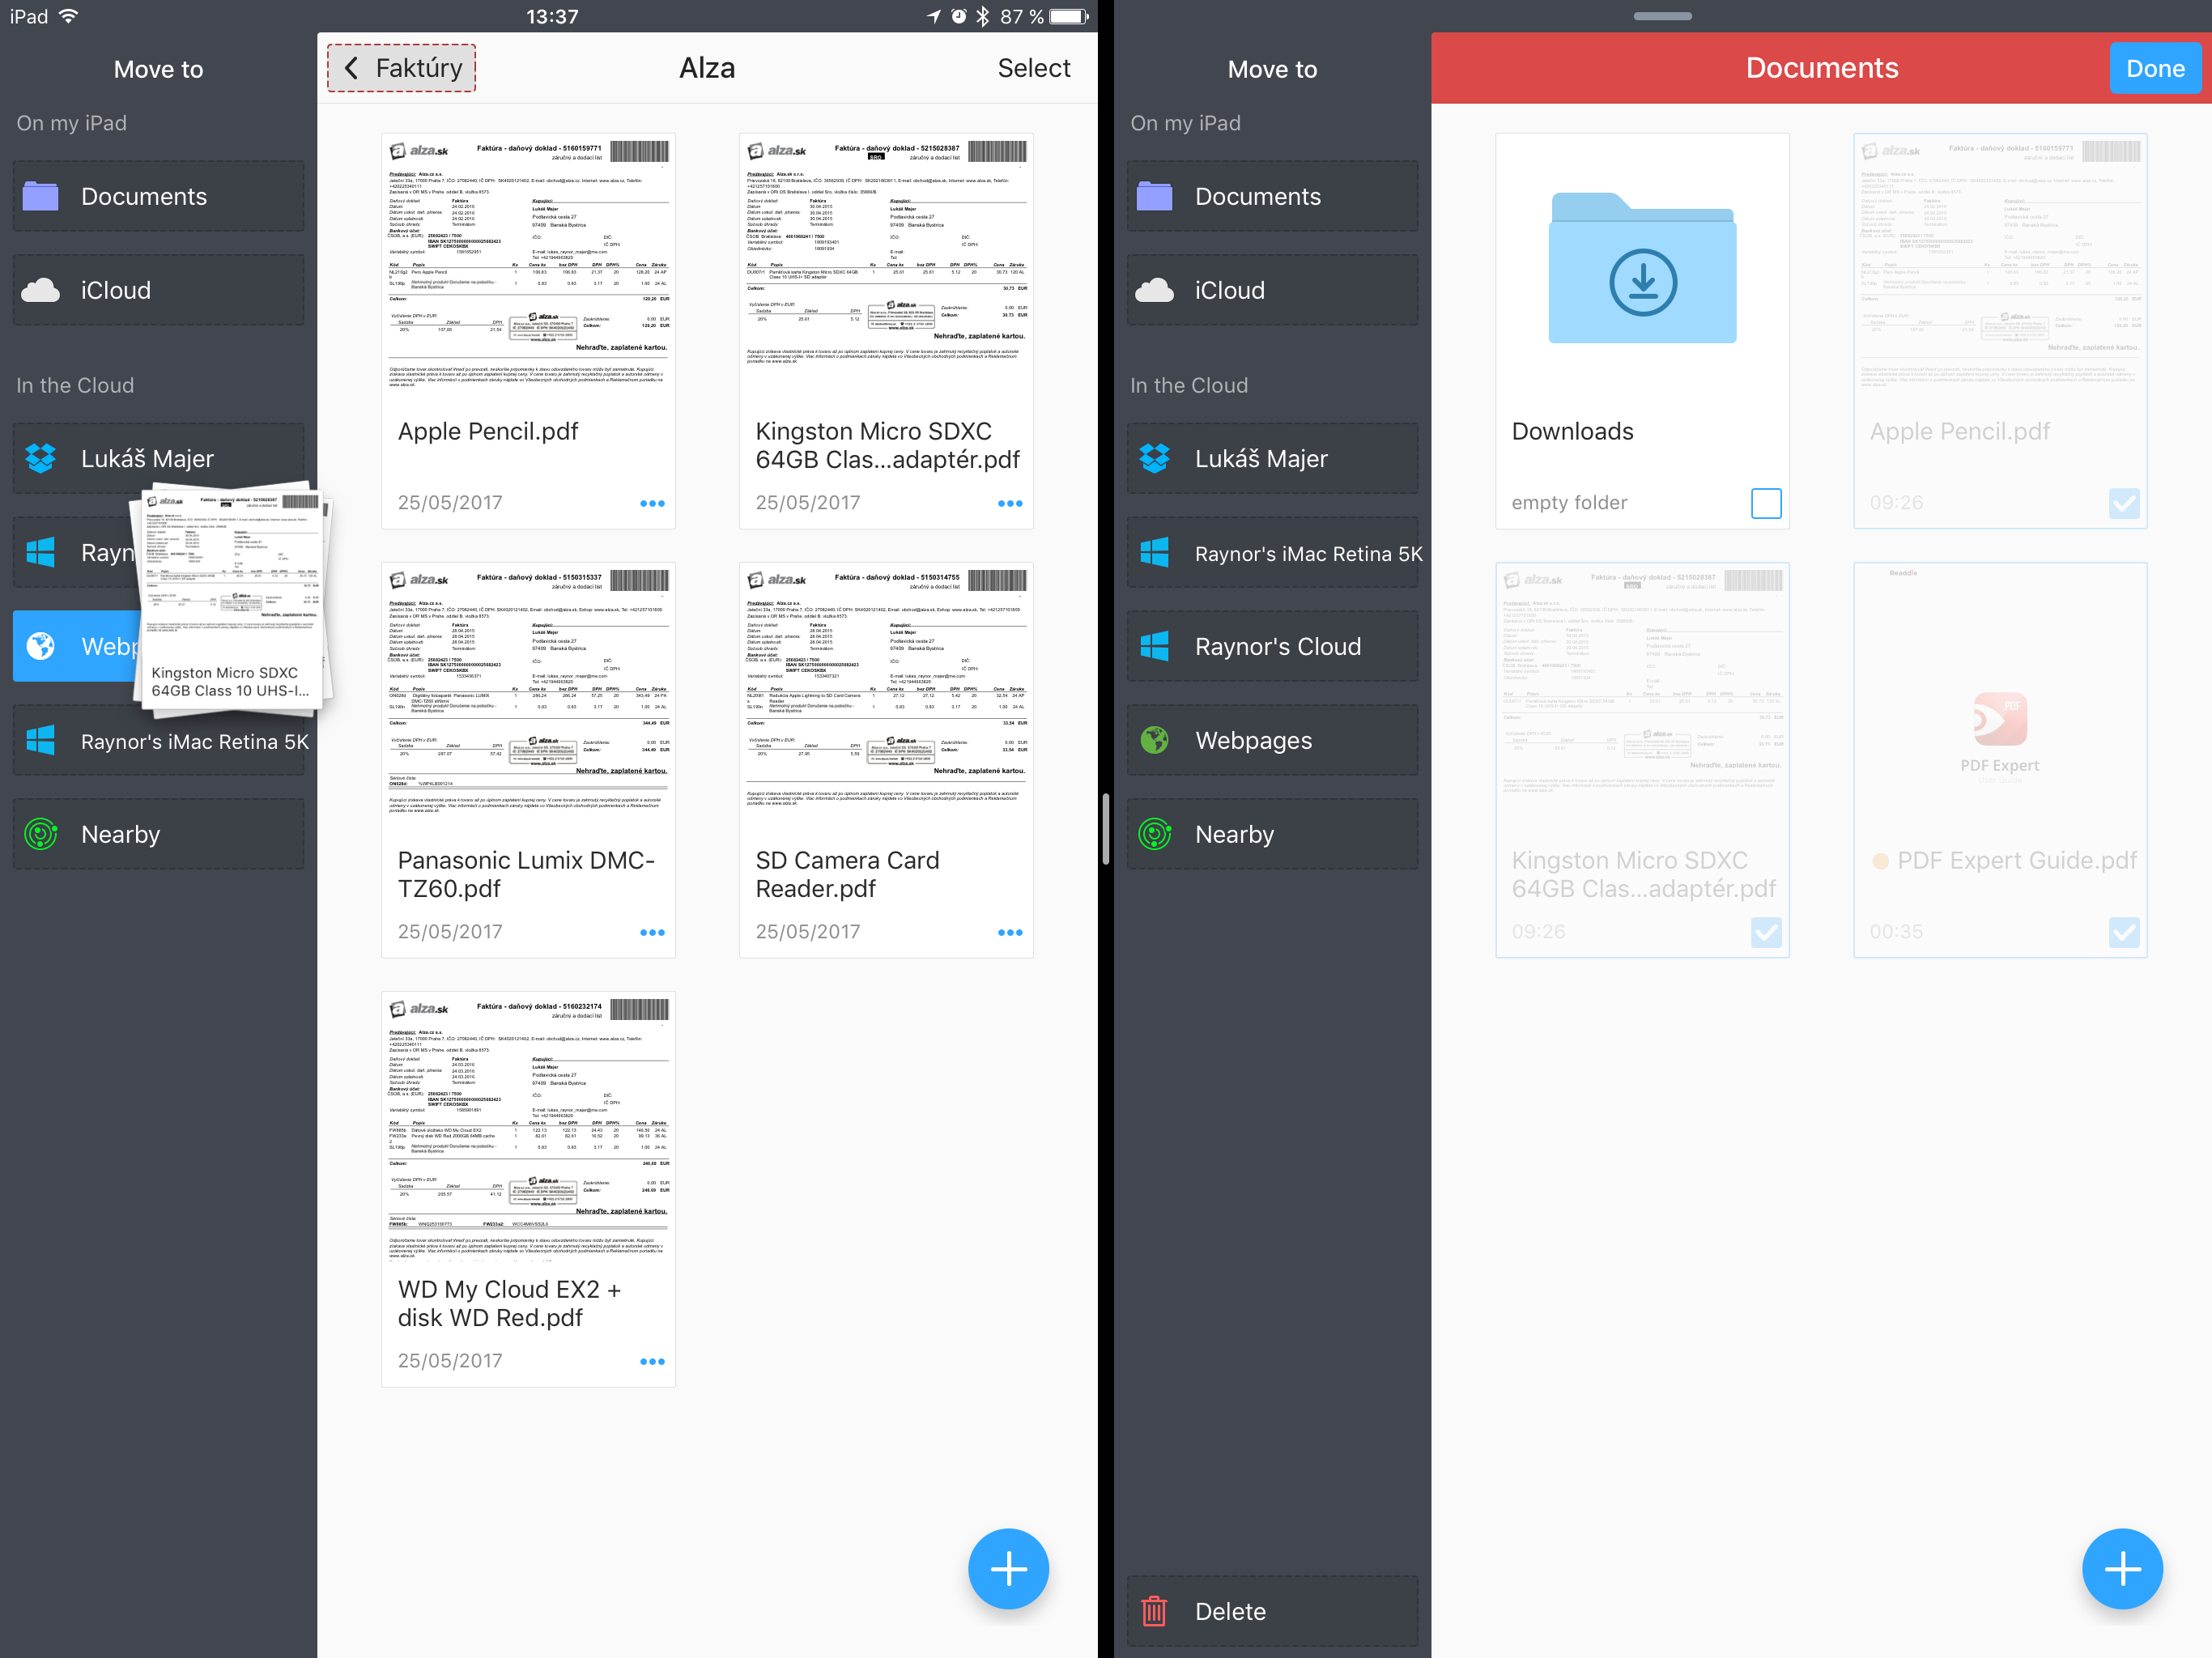The width and height of the screenshot is (2212, 1658).
Task: Uncheck Kingston Micro SDXC in Documents pane
Action: [1766, 932]
